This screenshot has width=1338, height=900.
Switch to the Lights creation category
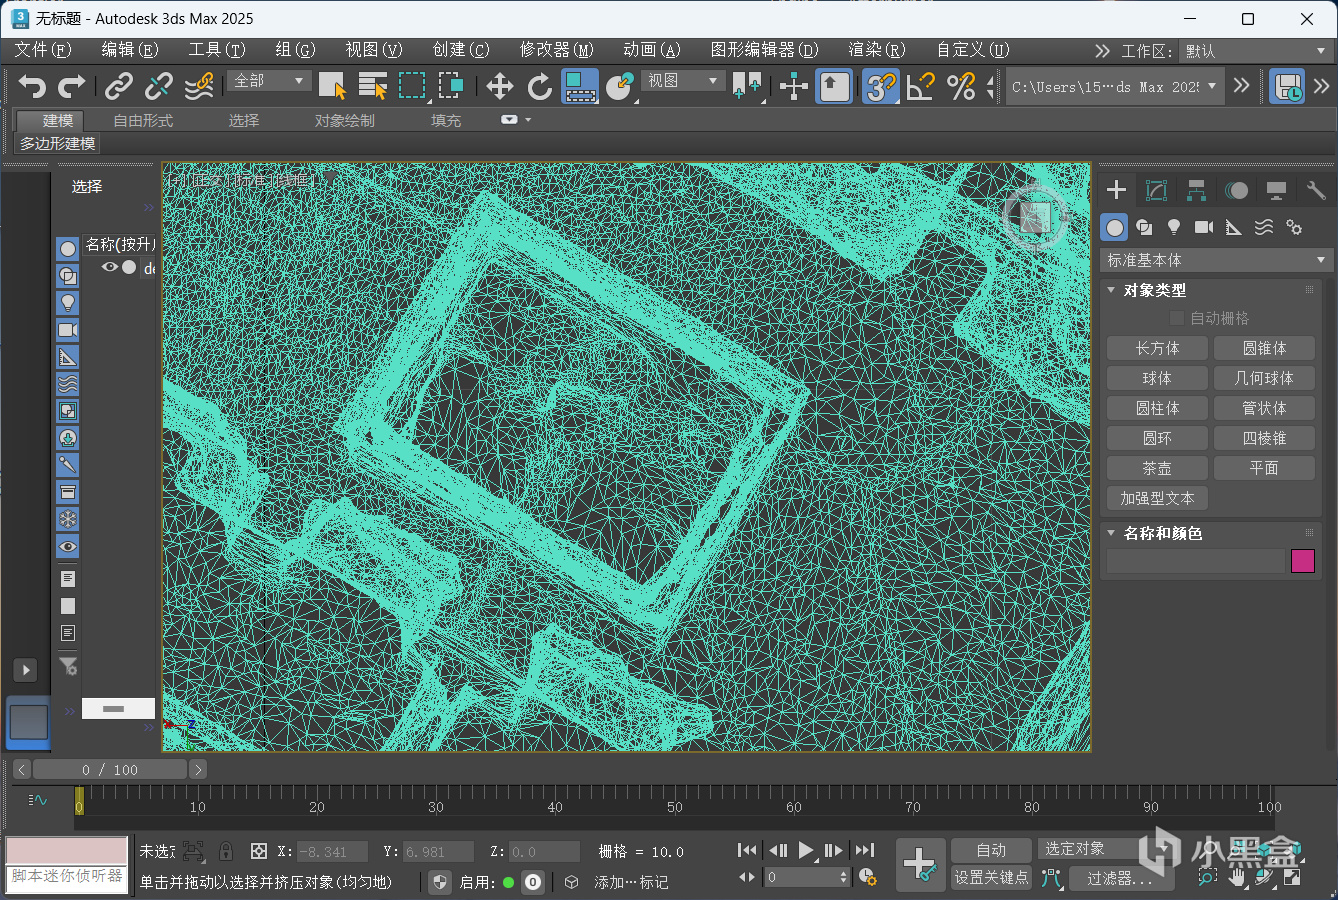tap(1174, 228)
